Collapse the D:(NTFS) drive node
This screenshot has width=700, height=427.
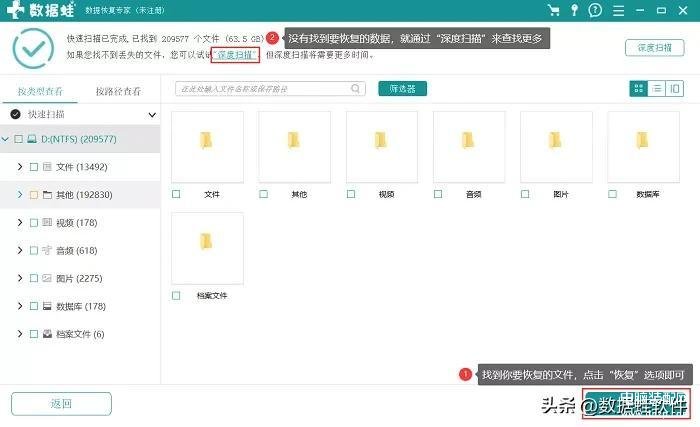tap(5, 139)
